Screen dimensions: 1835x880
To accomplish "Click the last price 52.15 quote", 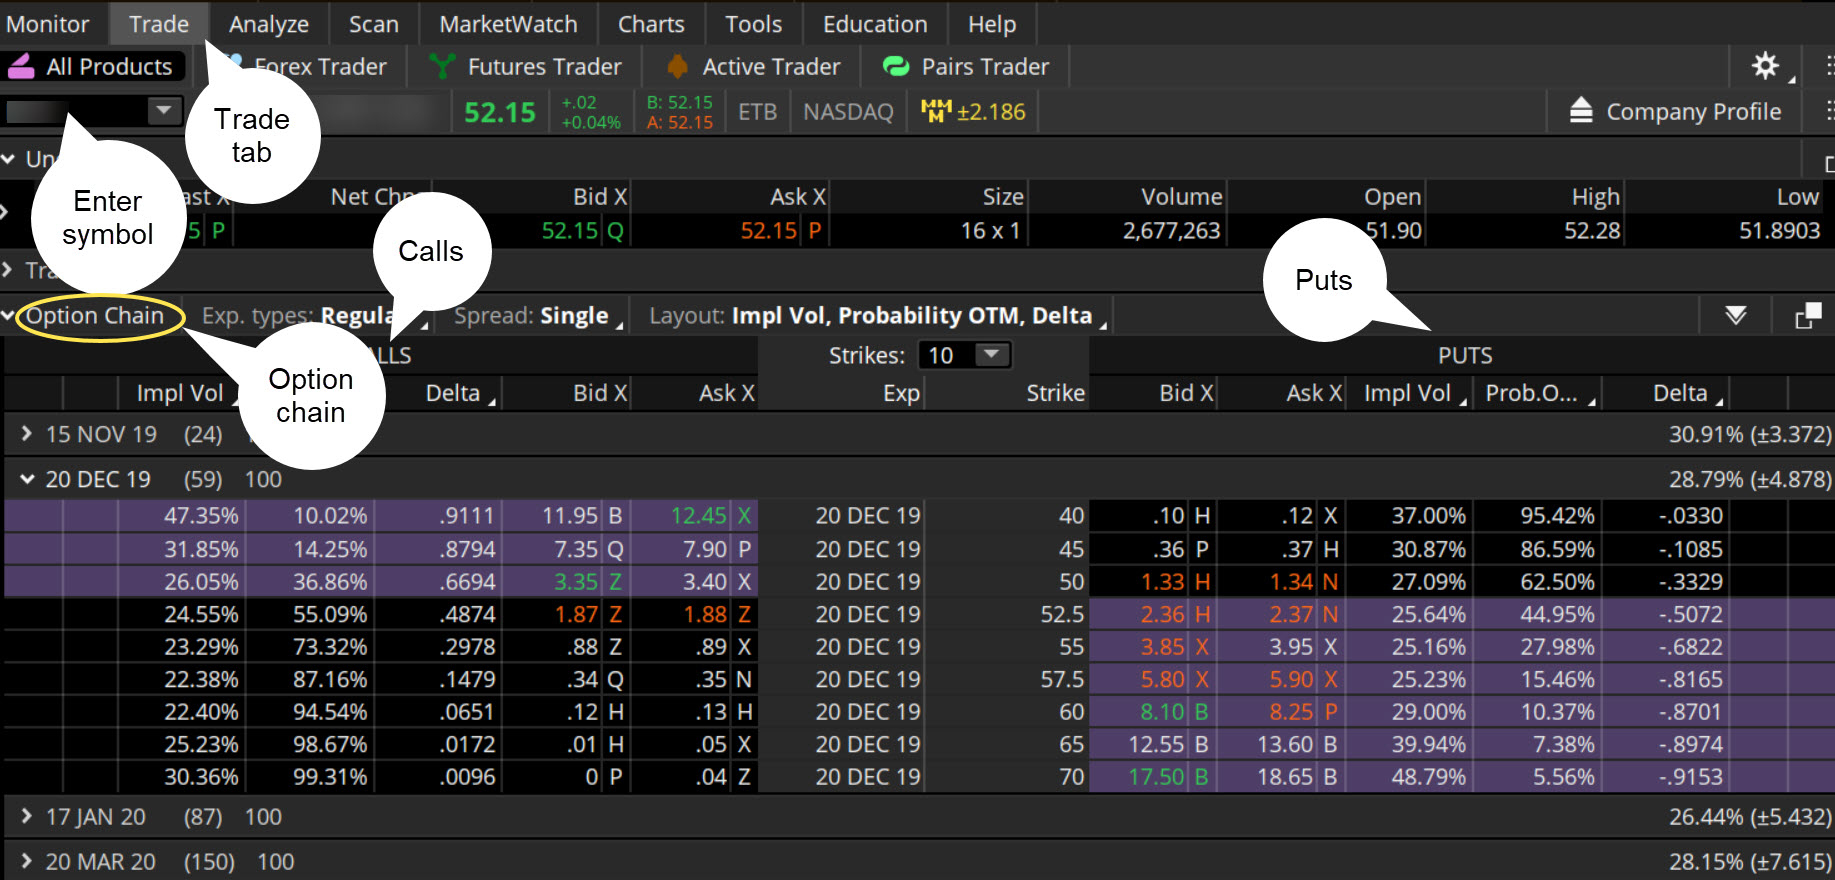I will pos(500,112).
